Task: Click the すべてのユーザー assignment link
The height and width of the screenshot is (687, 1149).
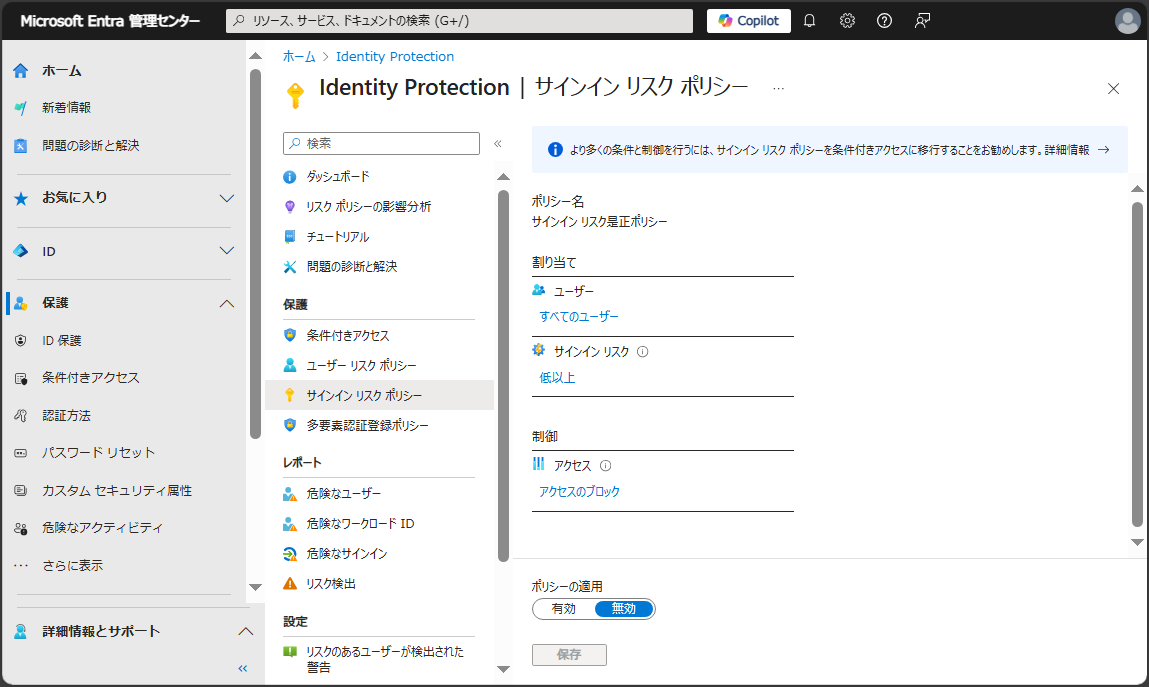Action: (x=579, y=316)
